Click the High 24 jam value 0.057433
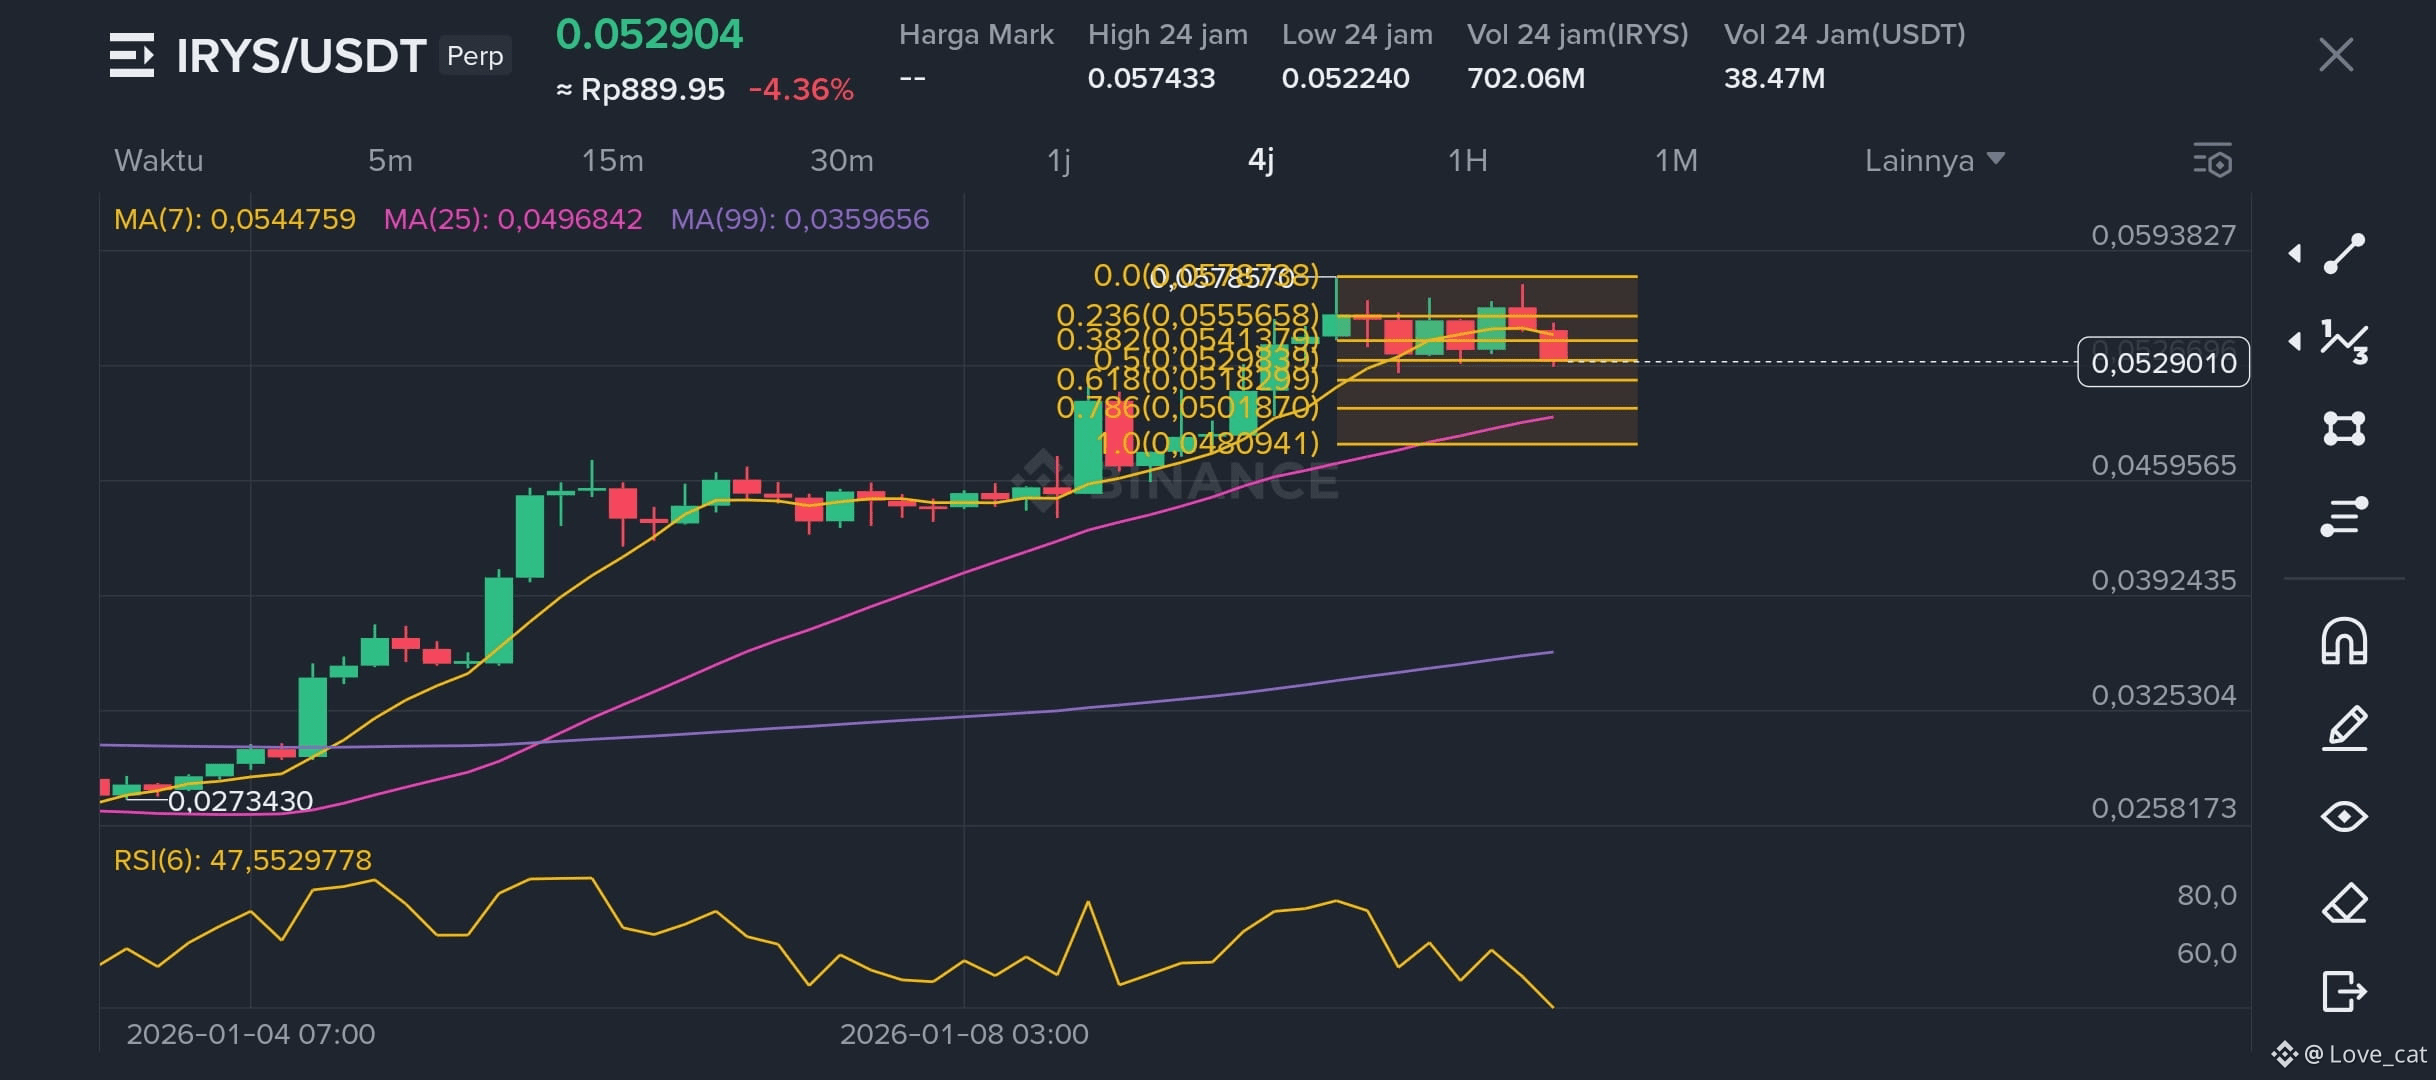 click(x=1151, y=78)
